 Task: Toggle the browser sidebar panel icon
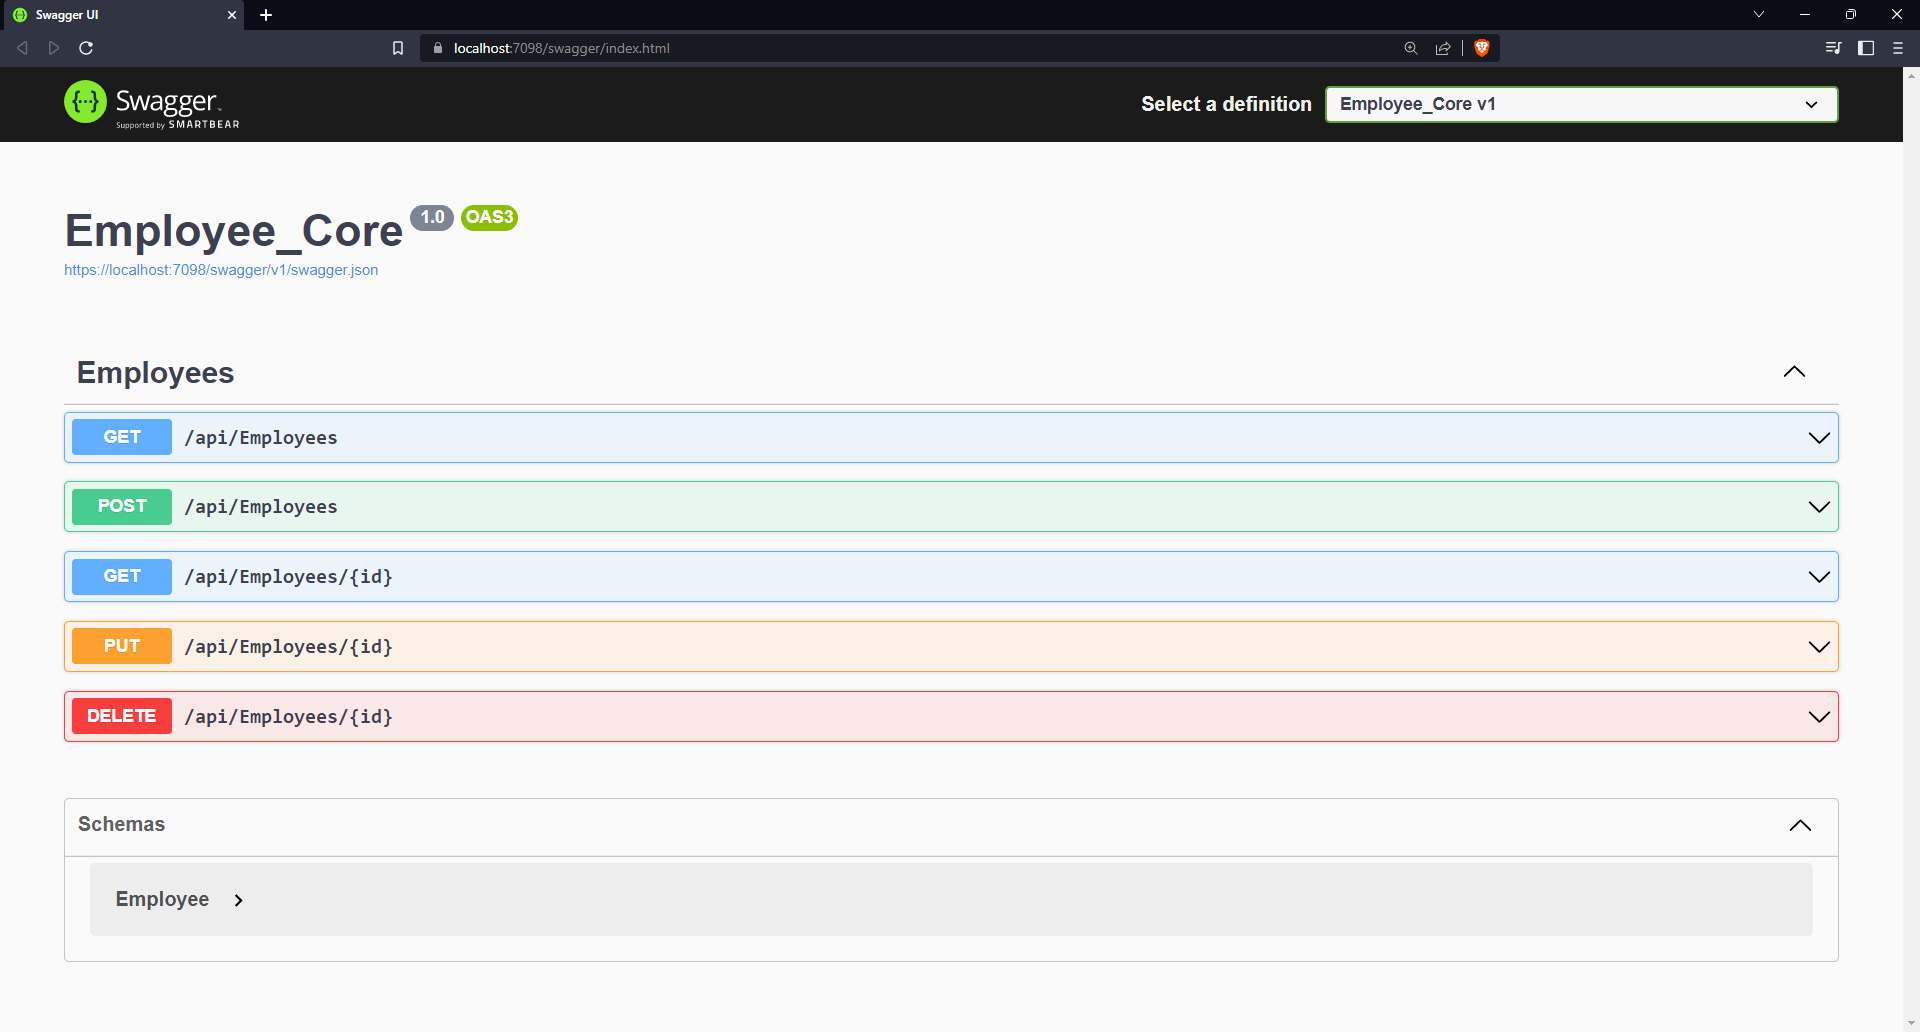(x=1866, y=48)
